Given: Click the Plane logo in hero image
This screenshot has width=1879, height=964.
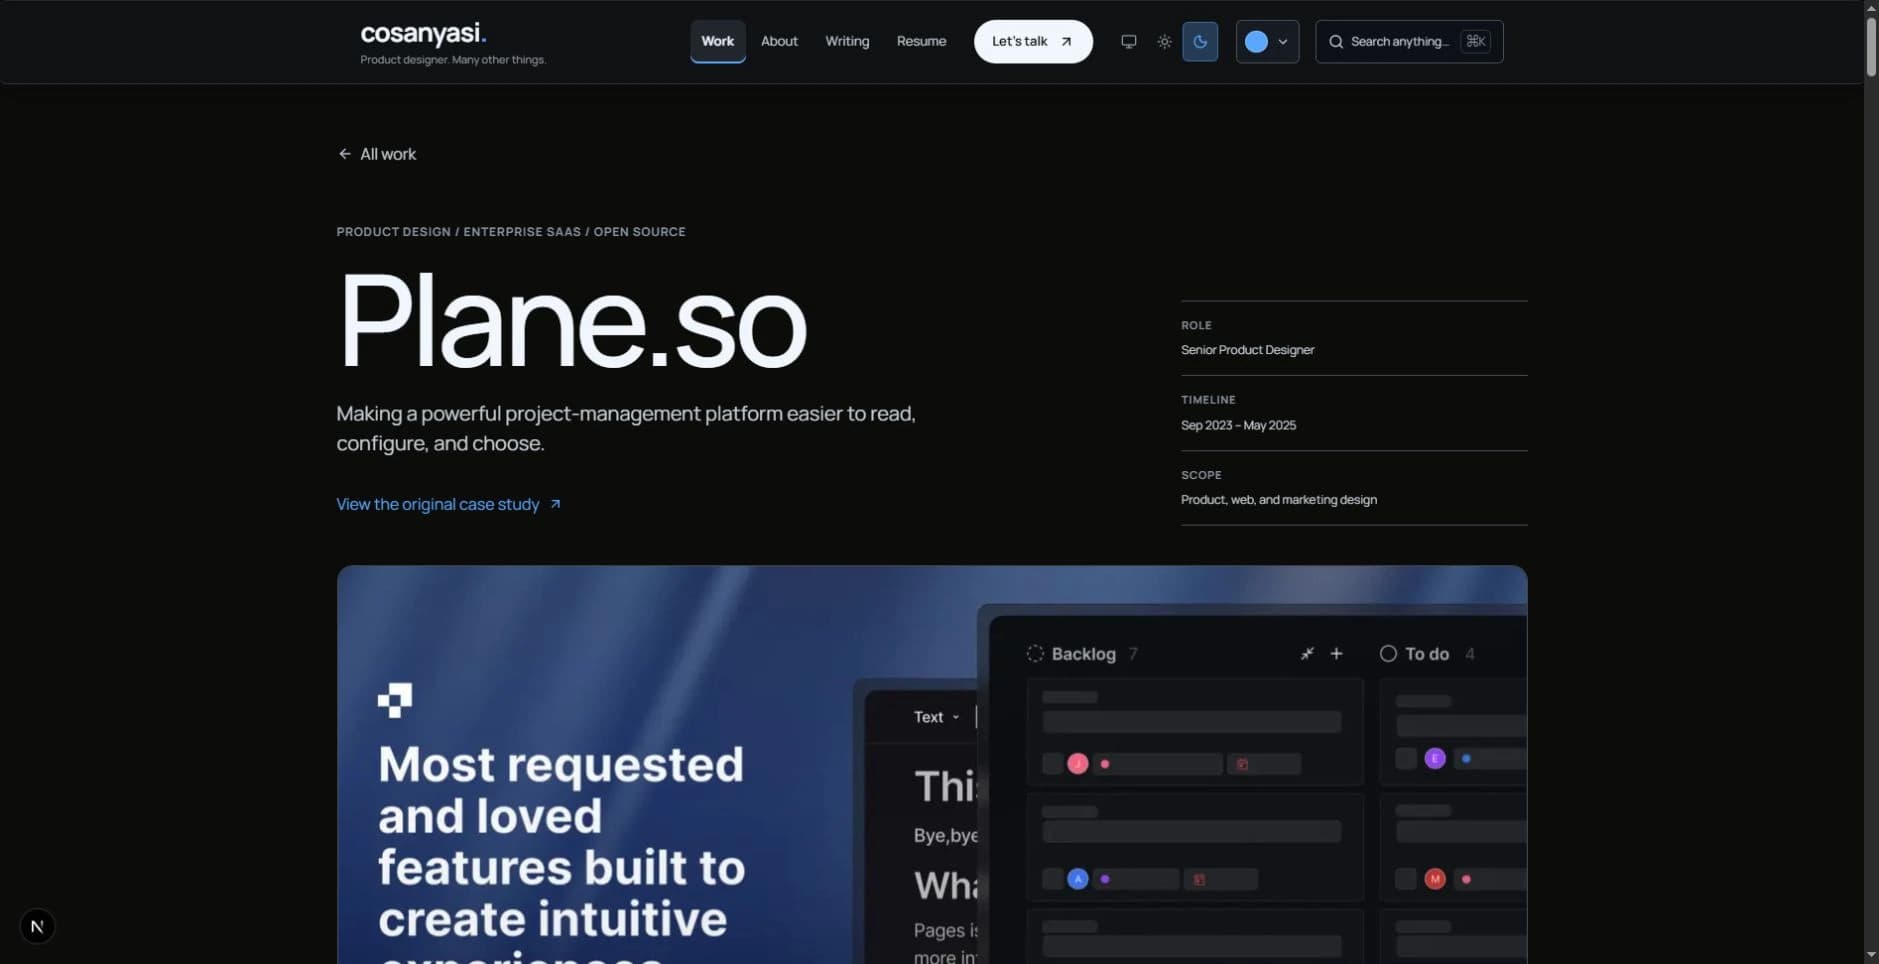Looking at the screenshot, I should point(395,700).
